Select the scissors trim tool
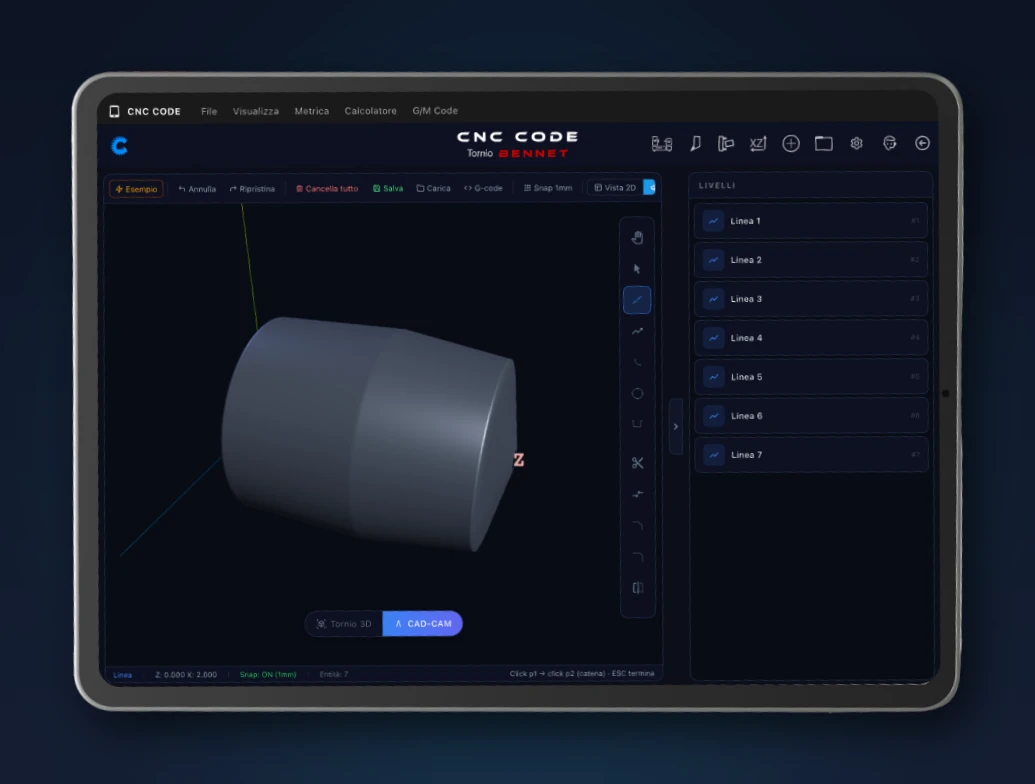This screenshot has width=1035, height=784. 637,463
